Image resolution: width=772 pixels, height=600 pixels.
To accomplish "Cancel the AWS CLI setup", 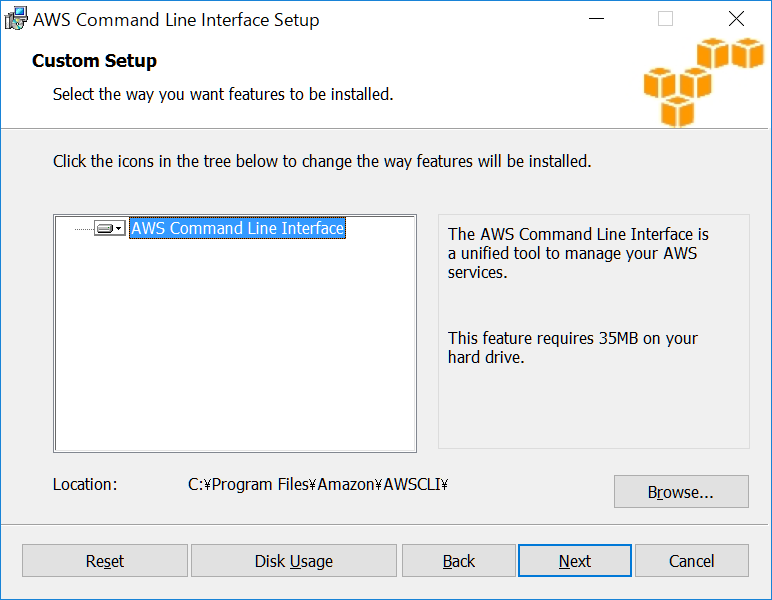I will pyautogui.click(x=691, y=561).
